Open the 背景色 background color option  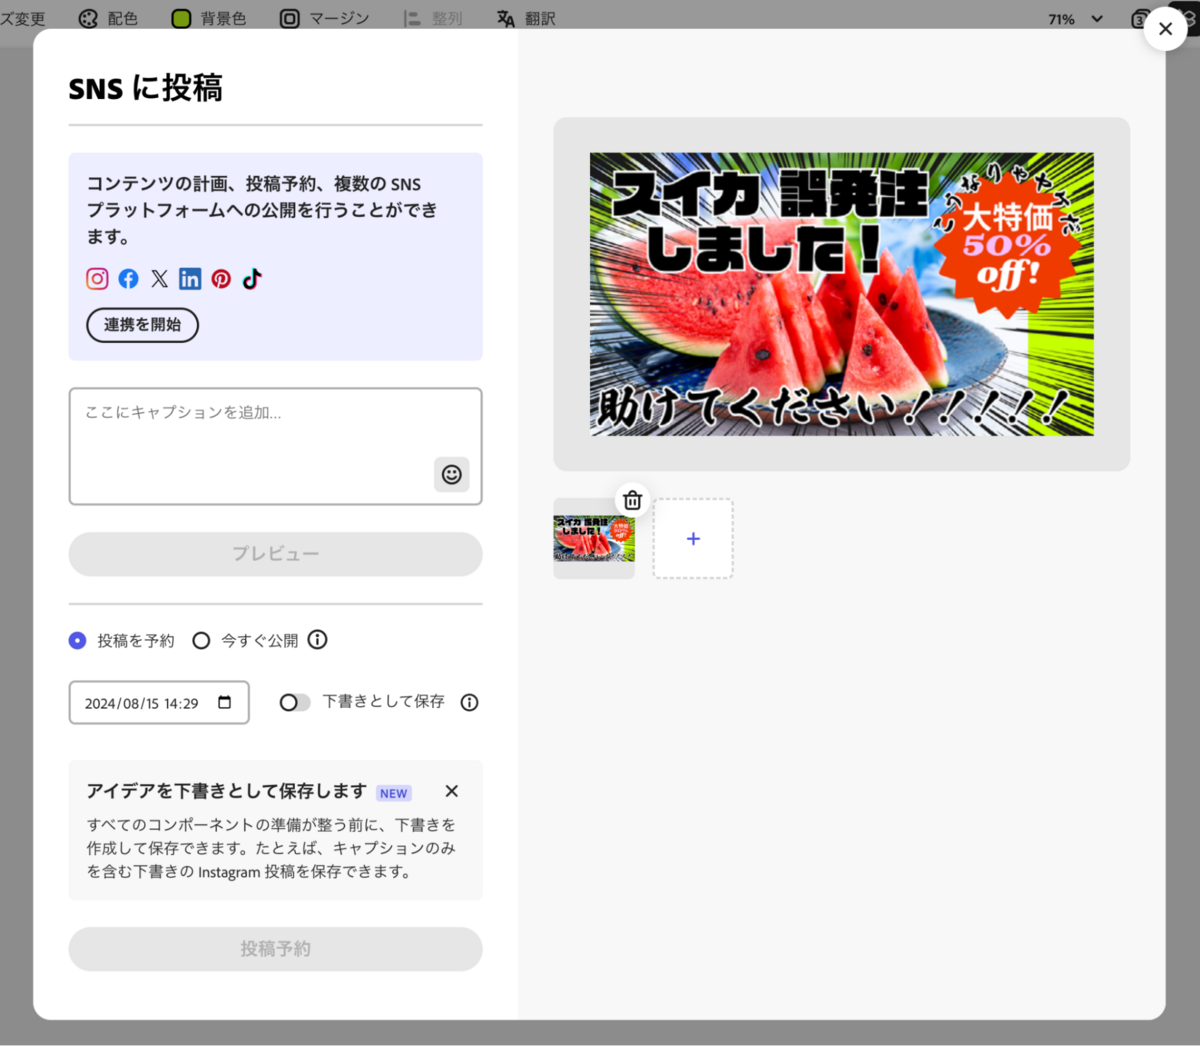coord(207,18)
